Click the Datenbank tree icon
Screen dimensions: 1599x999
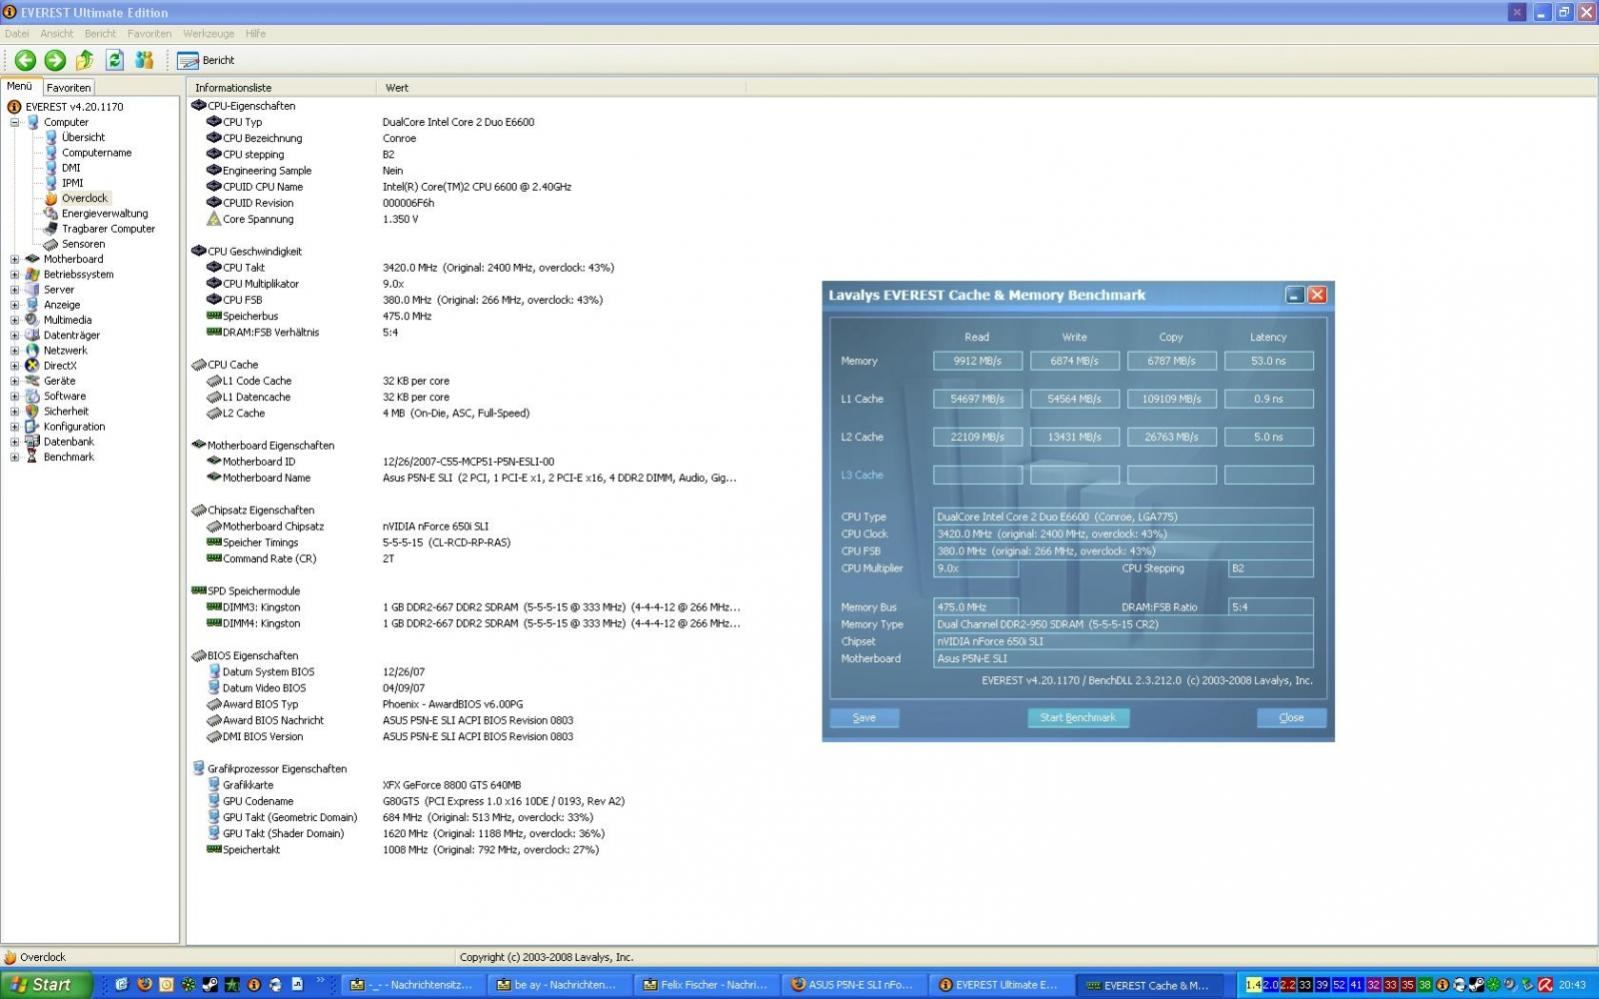pyautogui.click(x=32, y=441)
